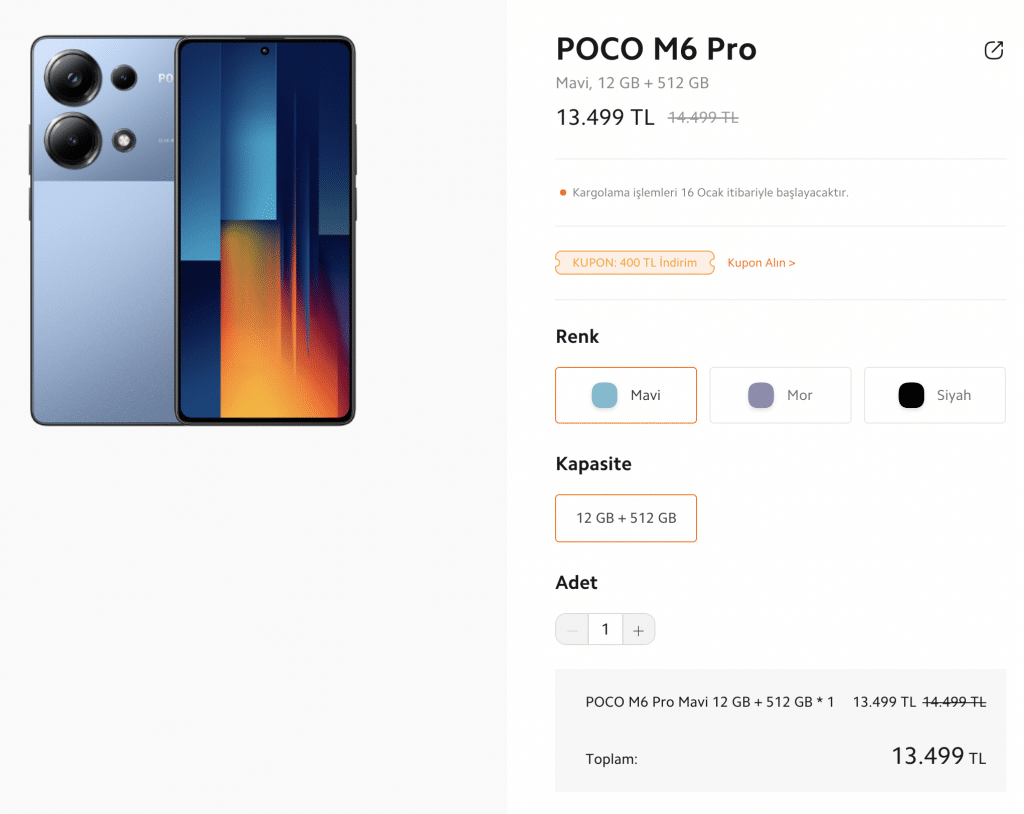
Task: Increase quantity with the plus button
Action: pyautogui.click(x=639, y=630)
